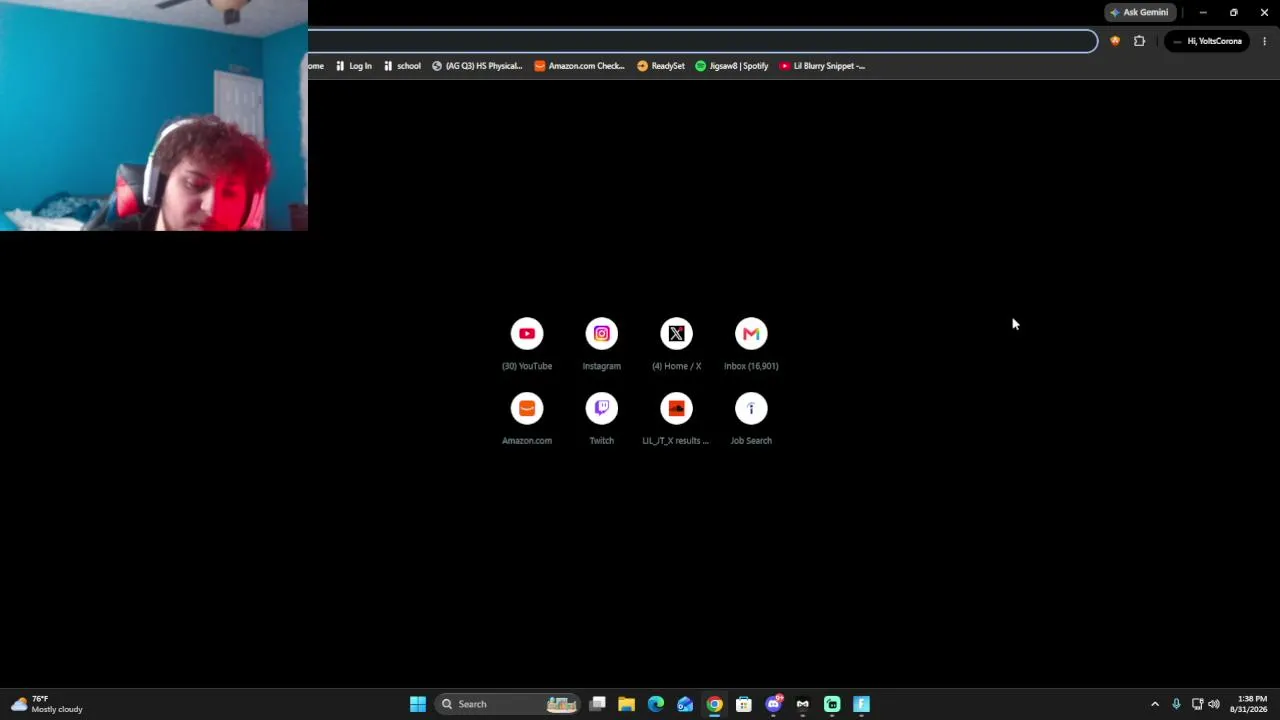This screenshot has height=720, width=1280.
Task: Open the Twitch shortcut tile
Action: click(x=601, y=419)
